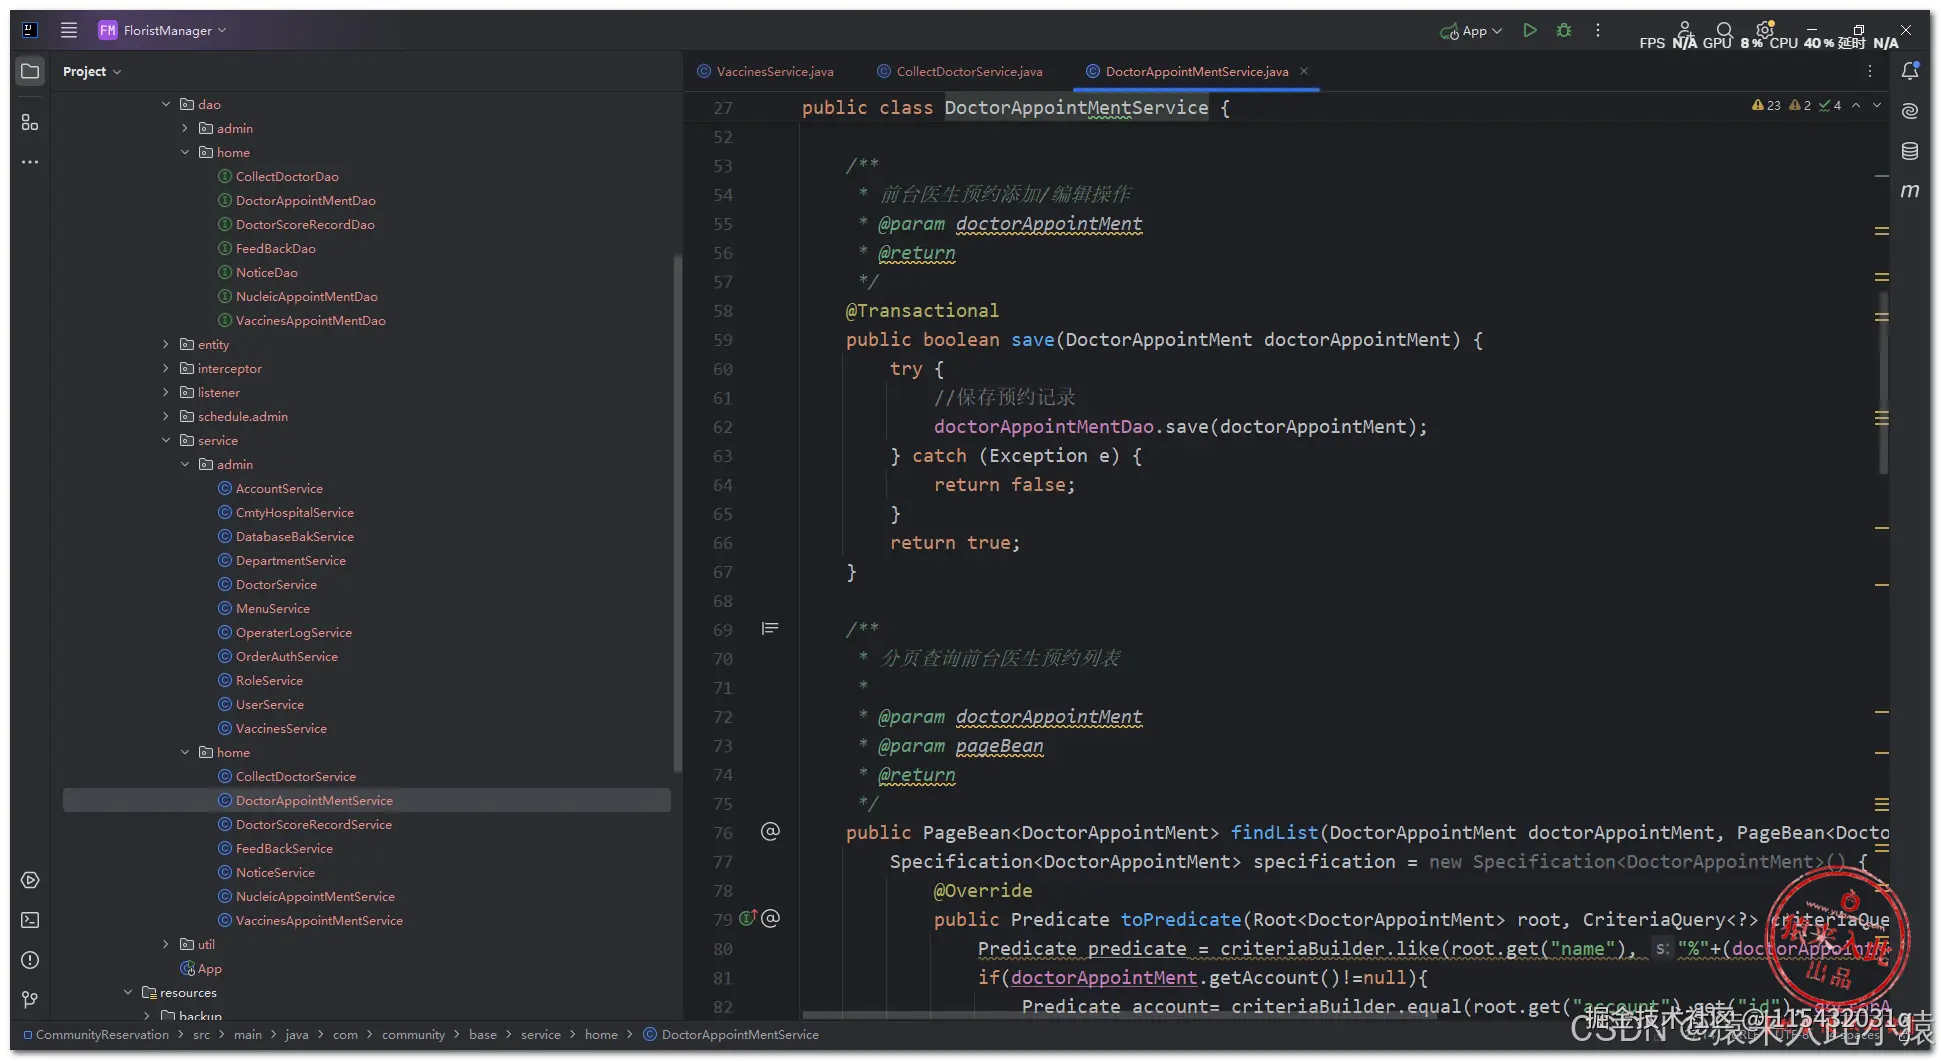Open Search Everywhere magnifier
This screenshot has height=1061, width=1941.
[1724, 30]
